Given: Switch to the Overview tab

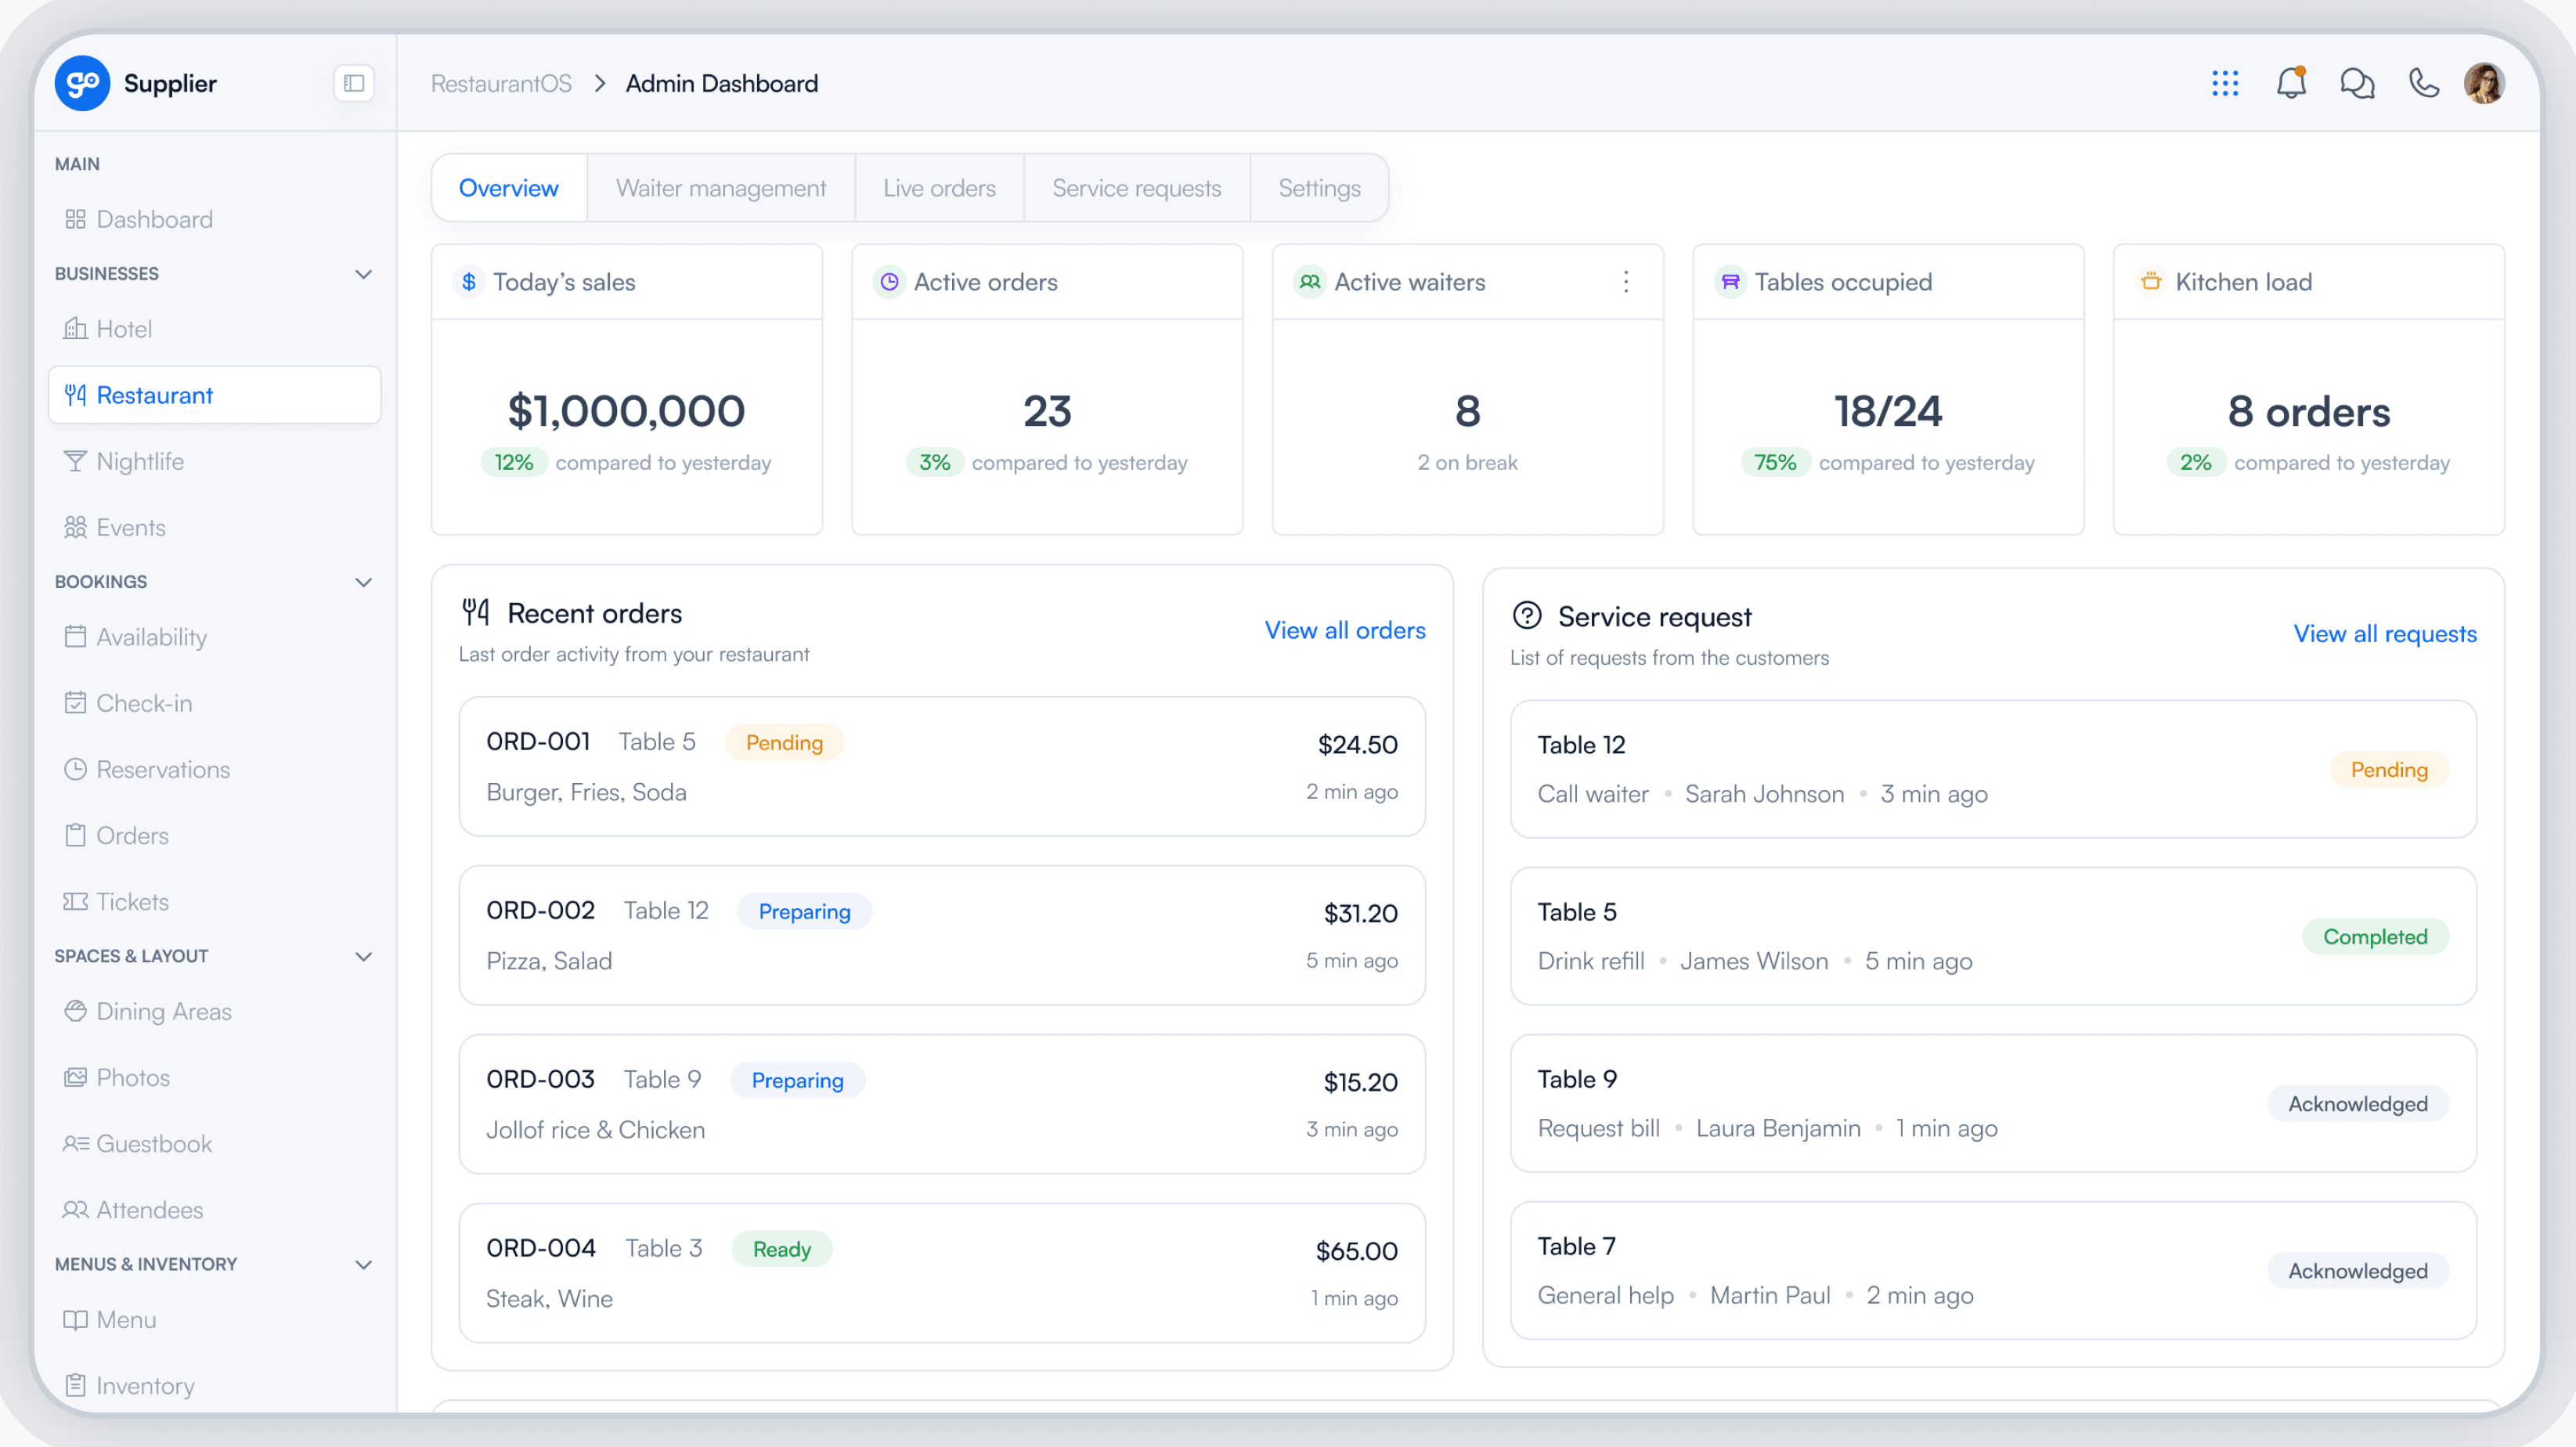Looking at the screenshot, I should 509,188.
